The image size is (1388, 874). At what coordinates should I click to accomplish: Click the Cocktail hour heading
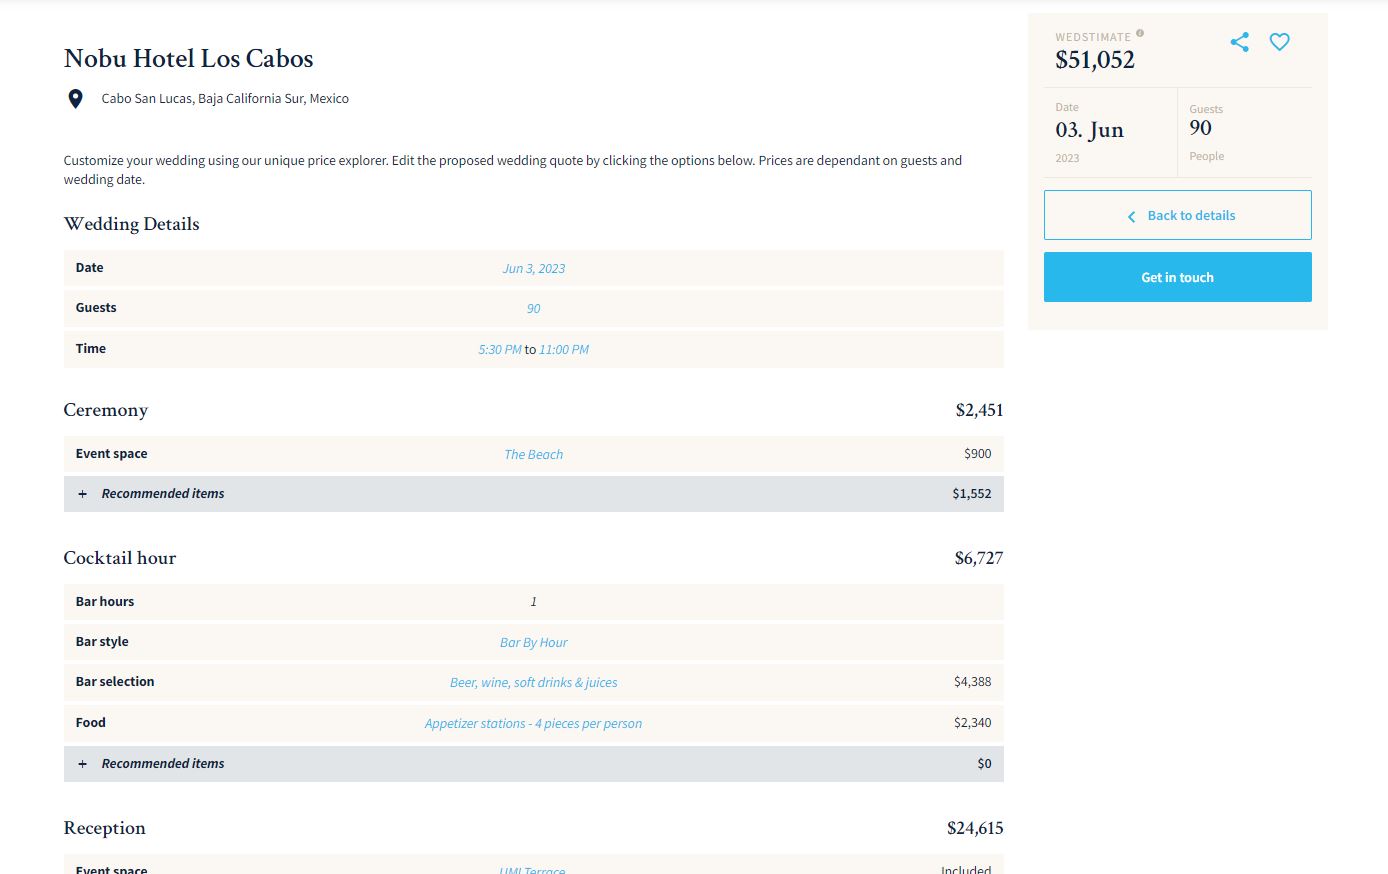[x=120, y=558]
